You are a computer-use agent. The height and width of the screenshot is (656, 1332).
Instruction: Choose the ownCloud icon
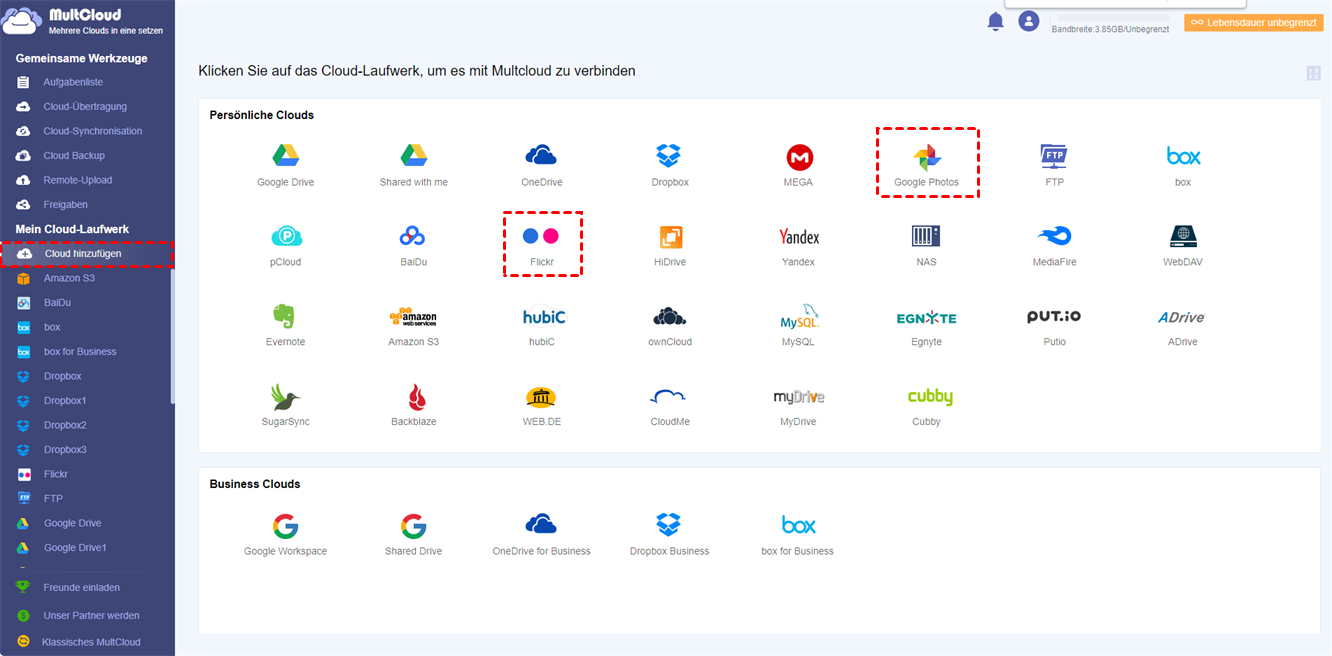pyautogui.click(x=669, y=317)
